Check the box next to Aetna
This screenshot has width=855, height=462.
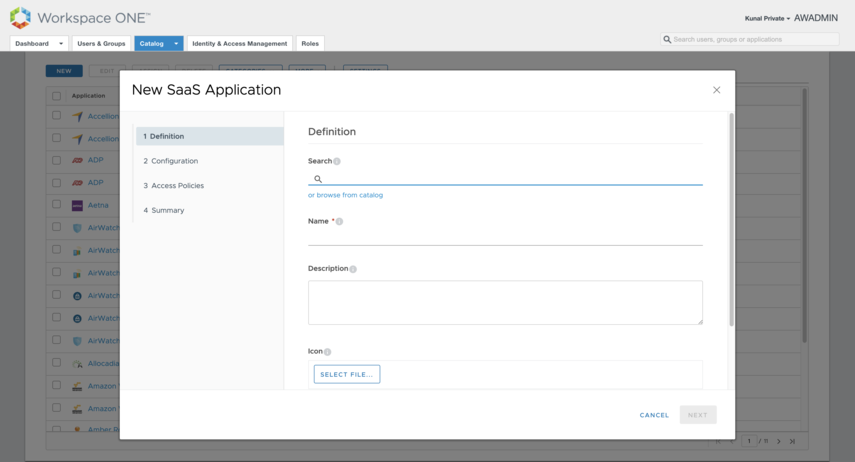click(x=57, y=205)
